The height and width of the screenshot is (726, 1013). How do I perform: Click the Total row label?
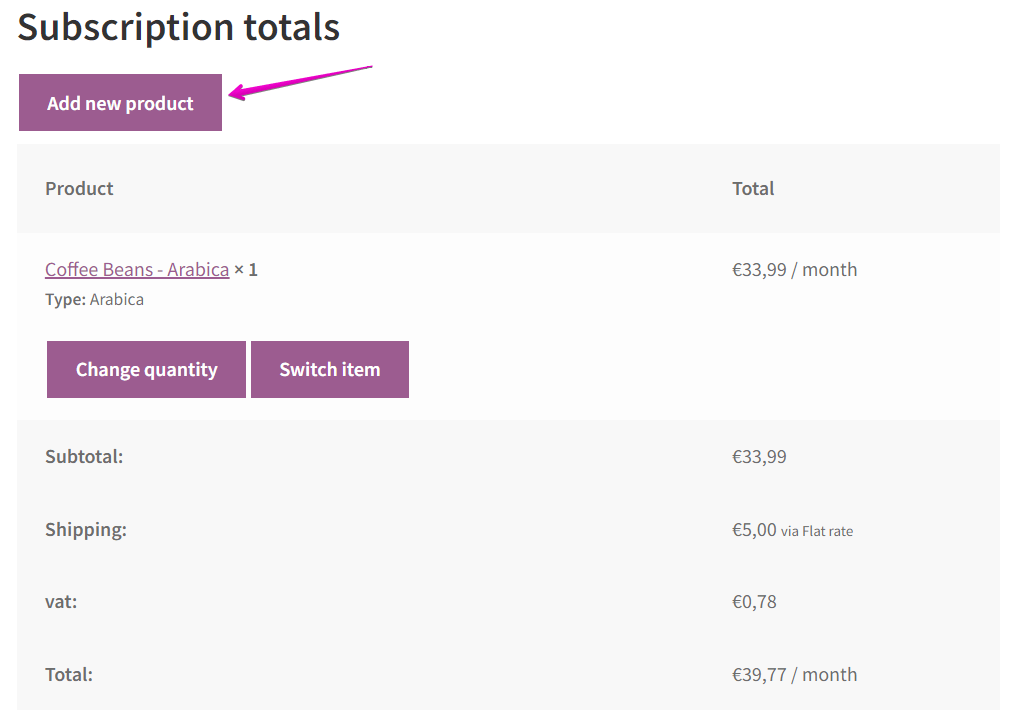pyautogui.click(x=68, y=674)
